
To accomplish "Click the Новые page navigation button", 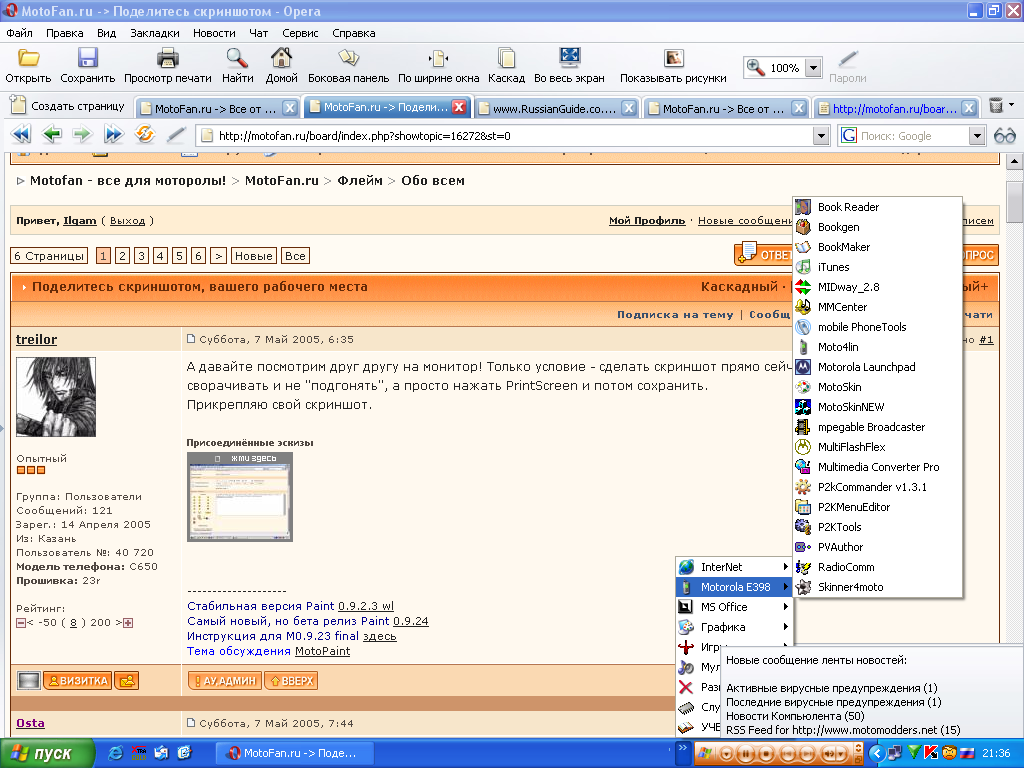I will tap(253, 256).
